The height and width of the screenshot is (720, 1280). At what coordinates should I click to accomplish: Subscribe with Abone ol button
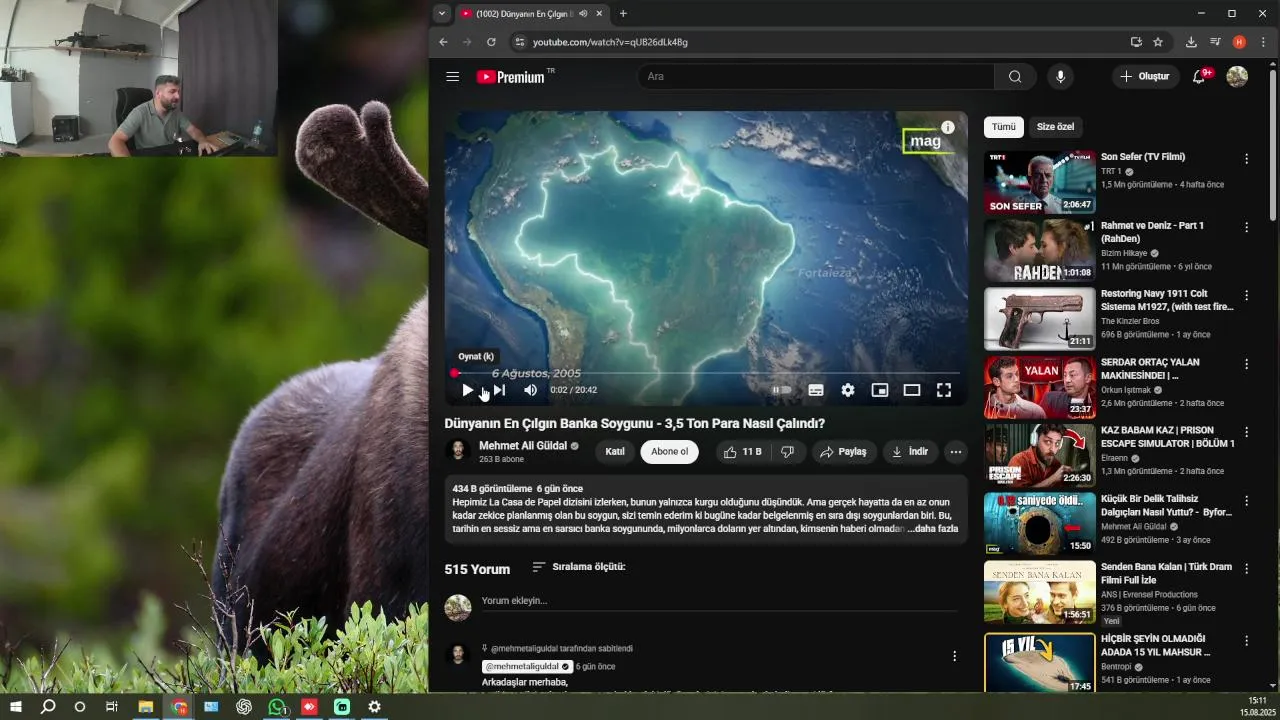click(x=670, y=452)
